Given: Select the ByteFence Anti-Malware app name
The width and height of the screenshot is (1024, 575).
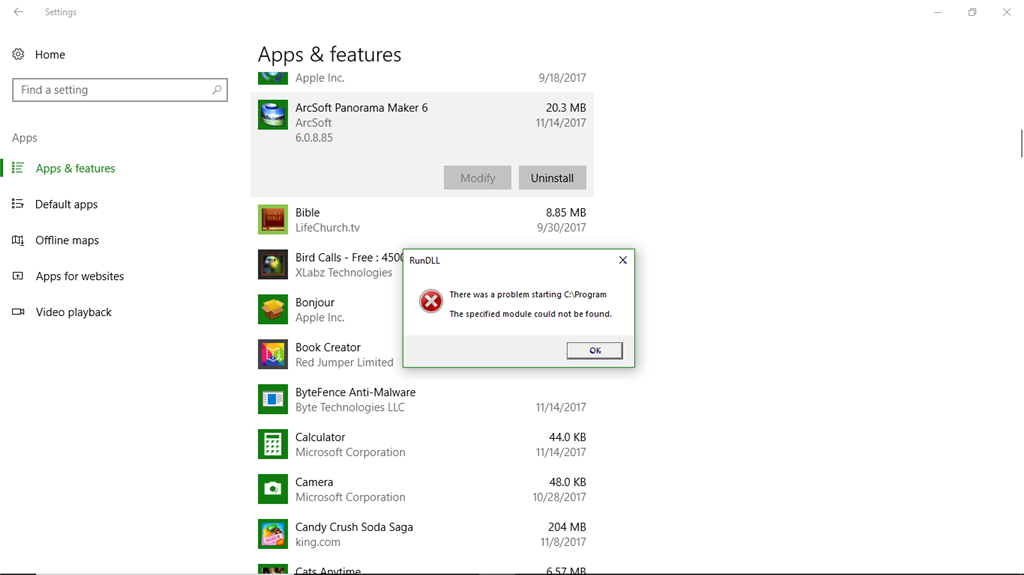Looking at the screenshot, I should click(355, 392).
